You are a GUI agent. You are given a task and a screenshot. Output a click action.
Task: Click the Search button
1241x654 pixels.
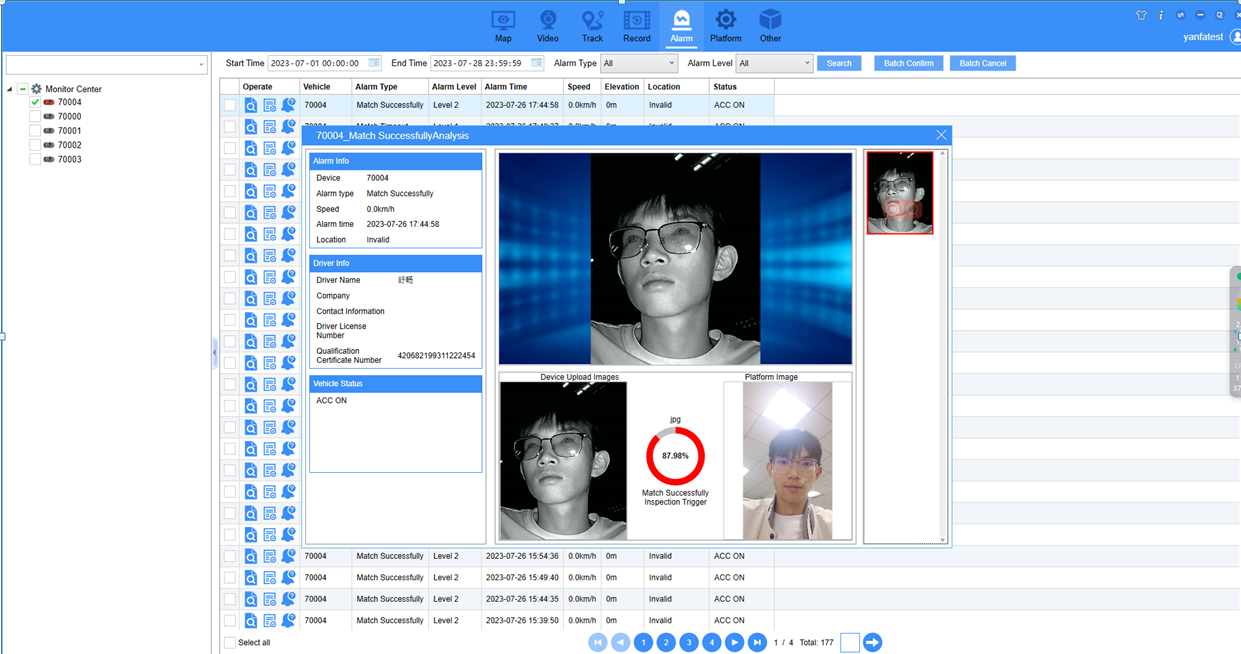coord(839,63)
